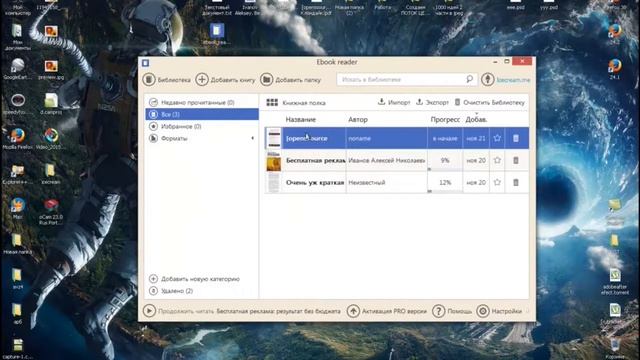This screenshot has width=640, height=360.
Task: Sort by Добав. date column header
Action: click(x=476, y=120)
